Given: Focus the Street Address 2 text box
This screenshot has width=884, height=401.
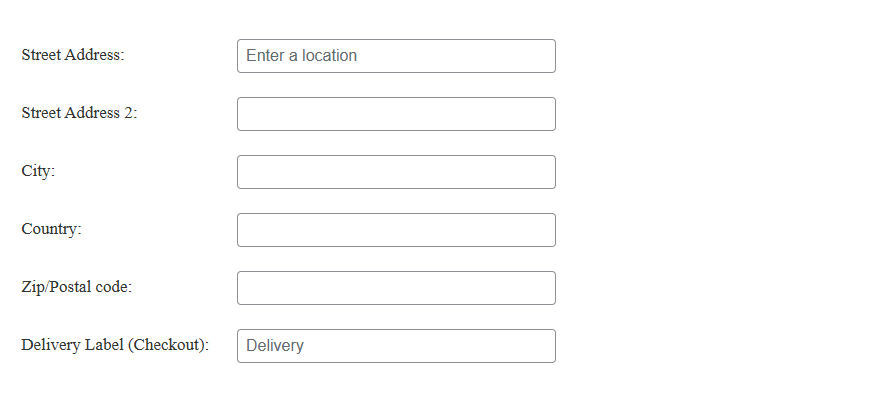Looking at the screenshot, I should (x=396, y=114).
